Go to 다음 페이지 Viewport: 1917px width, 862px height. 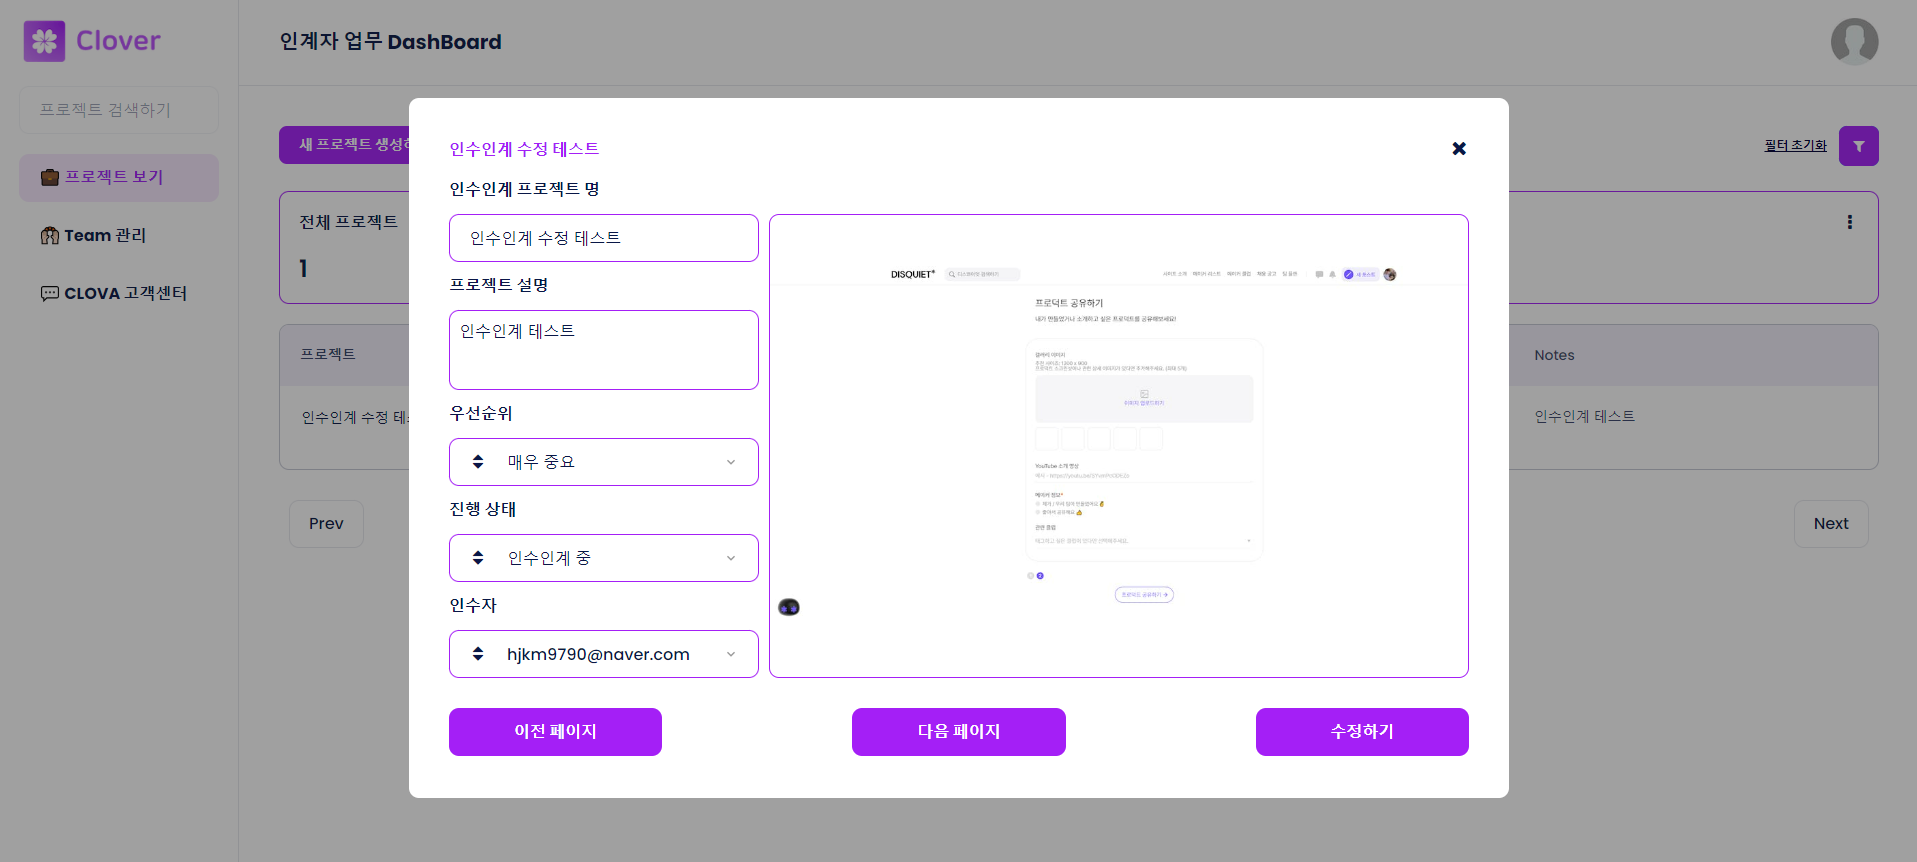coord(959,732)
